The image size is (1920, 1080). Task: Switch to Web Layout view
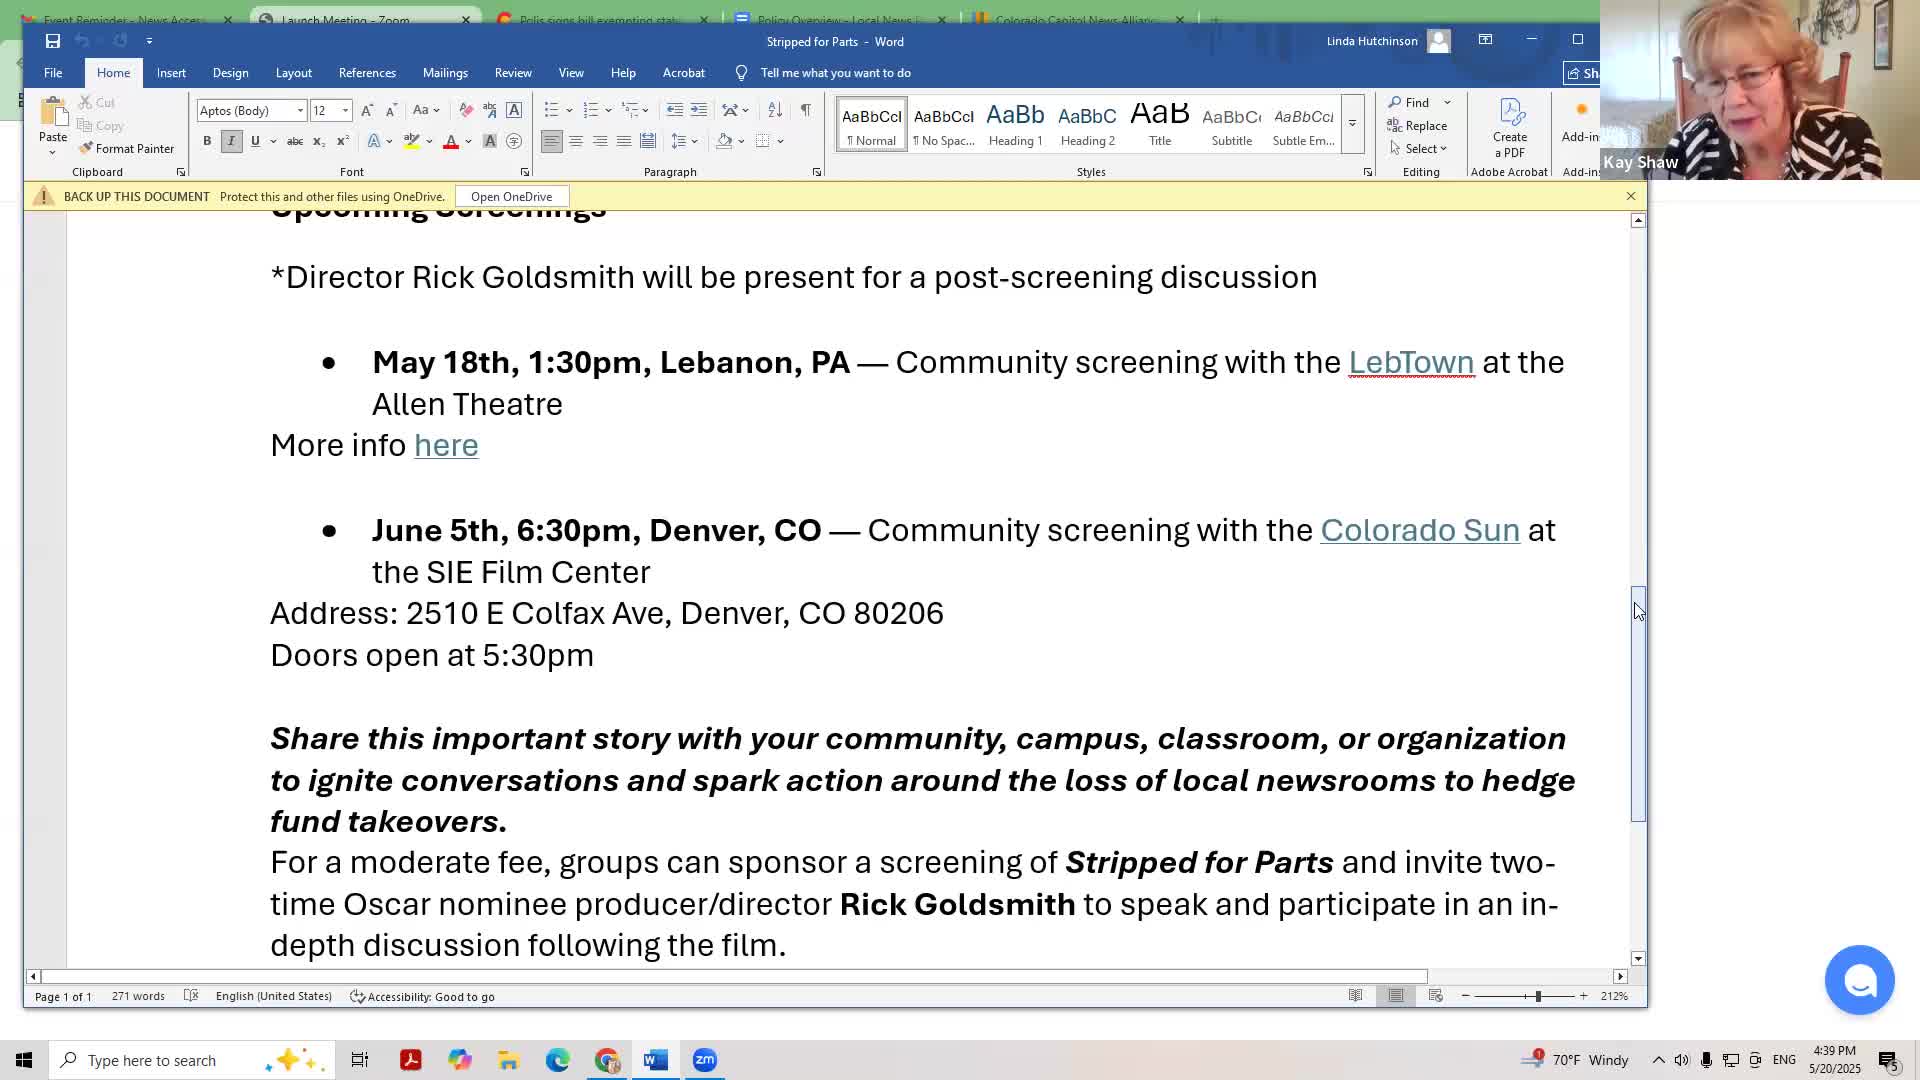pos(1436,996)
